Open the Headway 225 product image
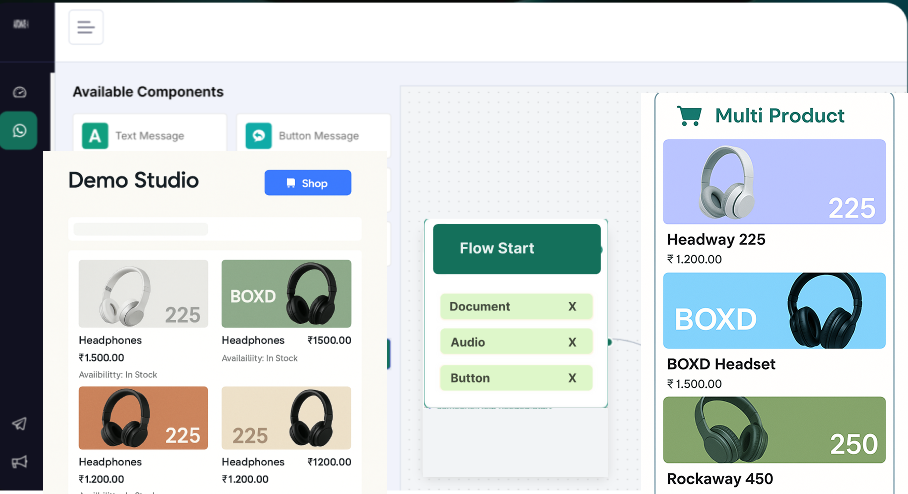 (x=773, y=182)
